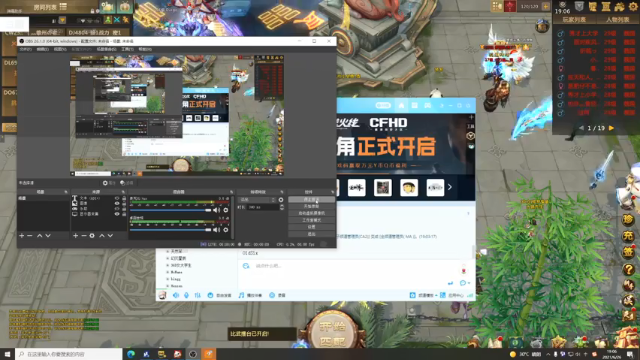Expand the blngg channel tree node
The height and width of the screenshot is (360, 640).
[168, 279]
